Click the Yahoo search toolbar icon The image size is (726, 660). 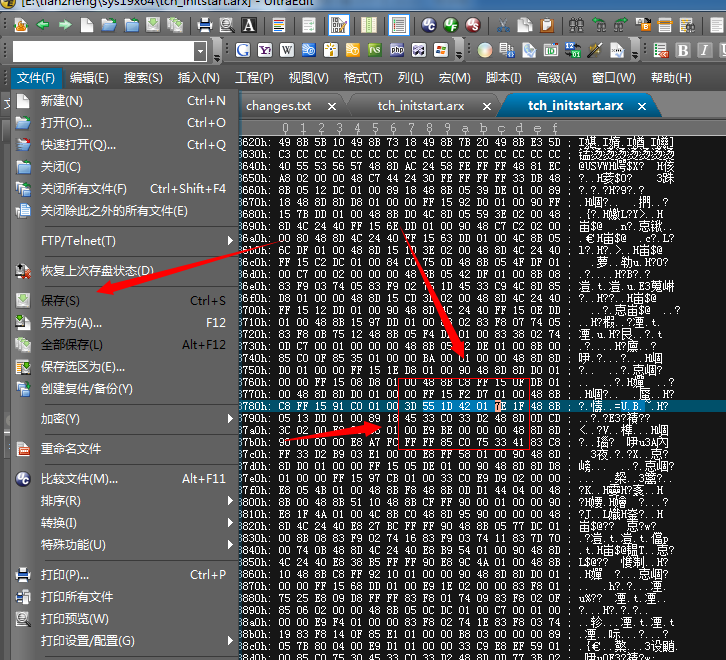tap(265, 50)
